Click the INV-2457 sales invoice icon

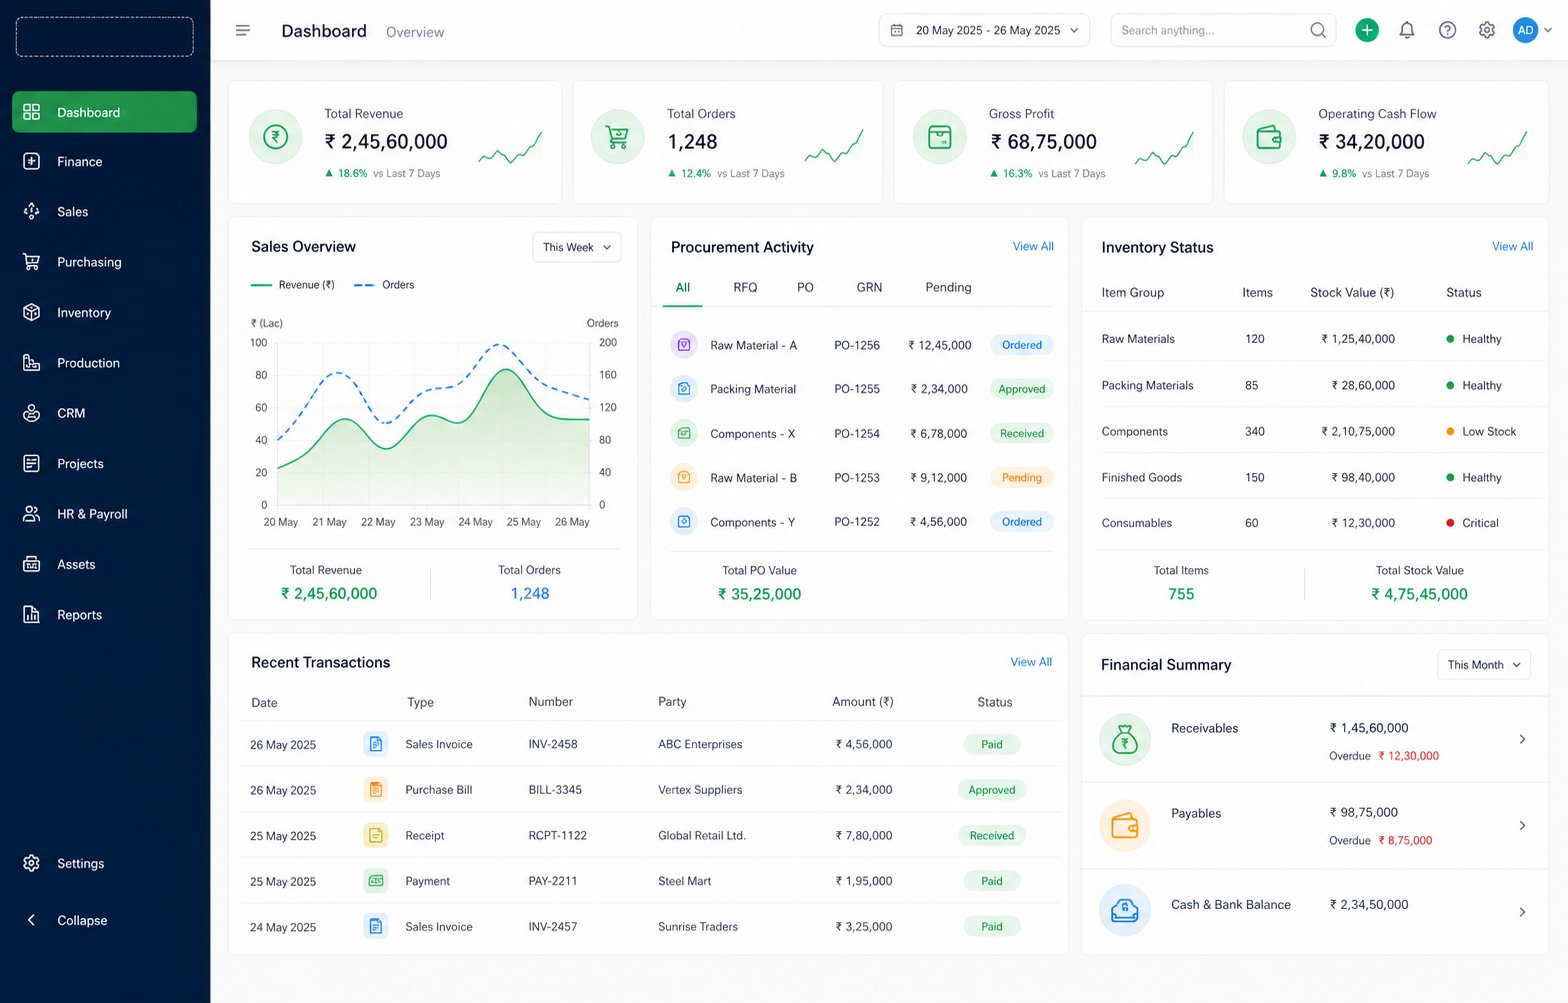tap(376, 927)
